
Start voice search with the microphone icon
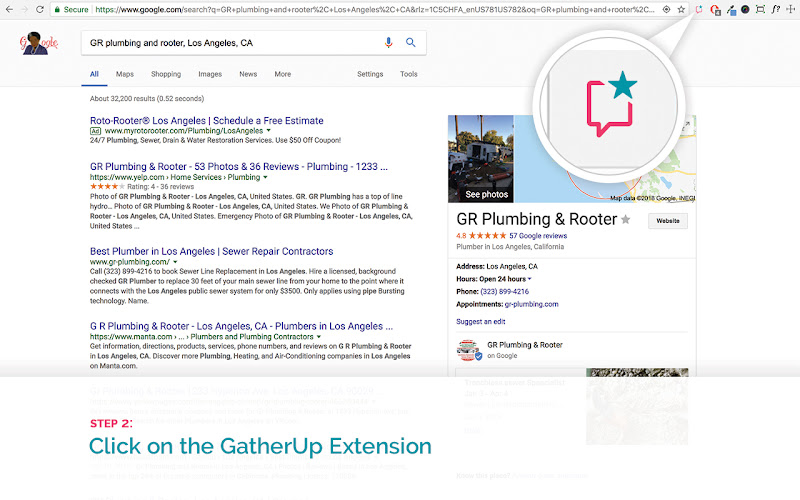click(388, 43)
